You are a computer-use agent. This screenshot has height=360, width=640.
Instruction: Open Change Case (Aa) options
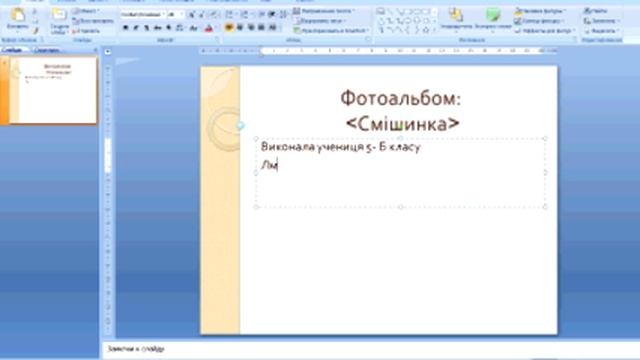194,28
